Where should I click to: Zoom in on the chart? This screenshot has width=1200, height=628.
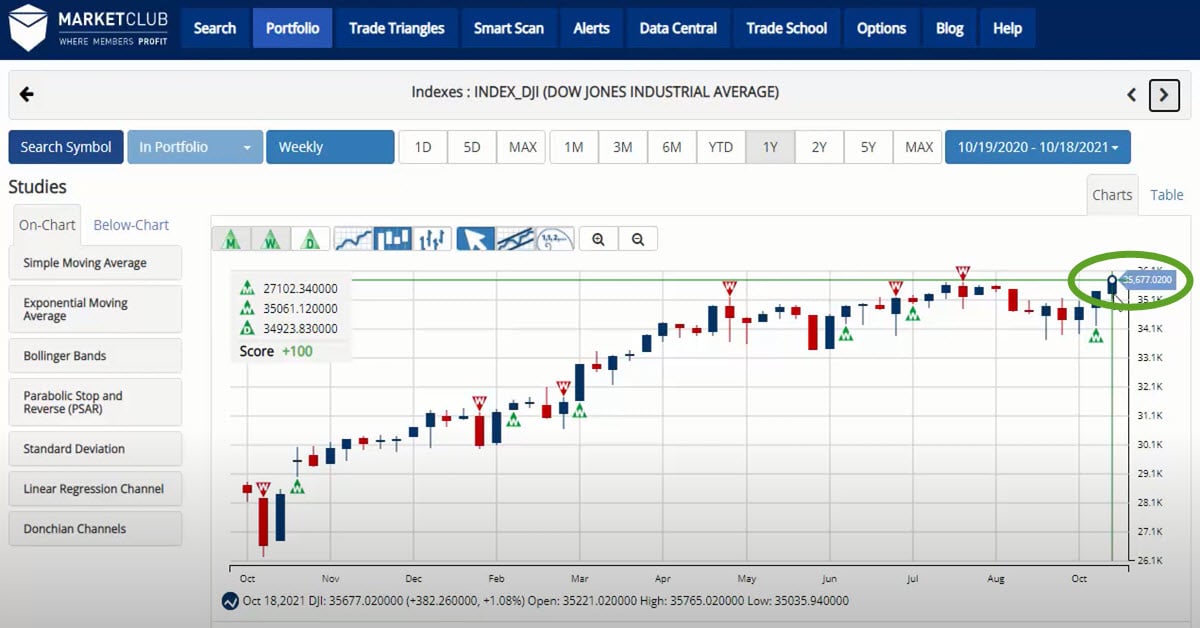598,238
